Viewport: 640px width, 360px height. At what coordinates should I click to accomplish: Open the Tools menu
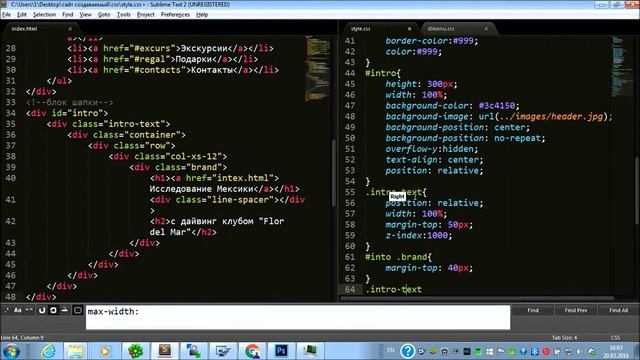(123, 15)
